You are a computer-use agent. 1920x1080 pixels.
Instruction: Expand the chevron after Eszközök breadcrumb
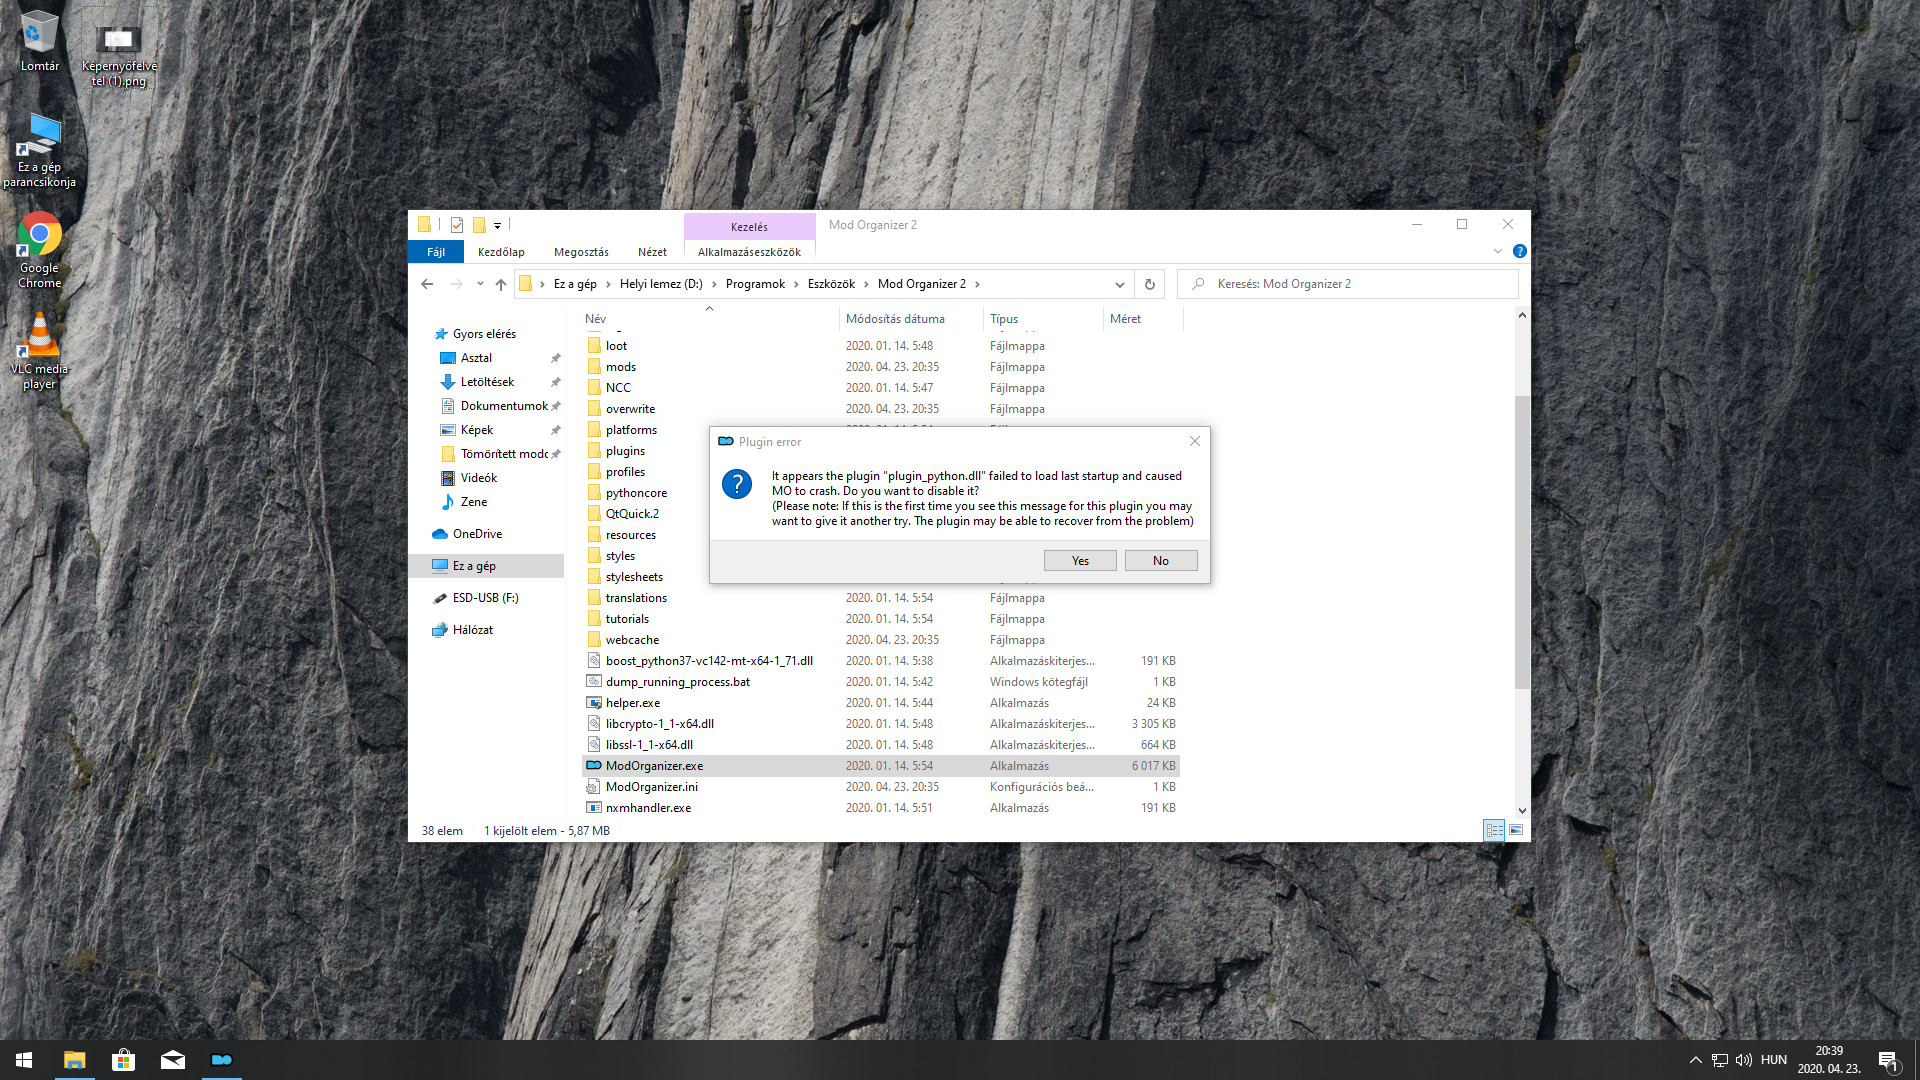(x=866, y=284)
